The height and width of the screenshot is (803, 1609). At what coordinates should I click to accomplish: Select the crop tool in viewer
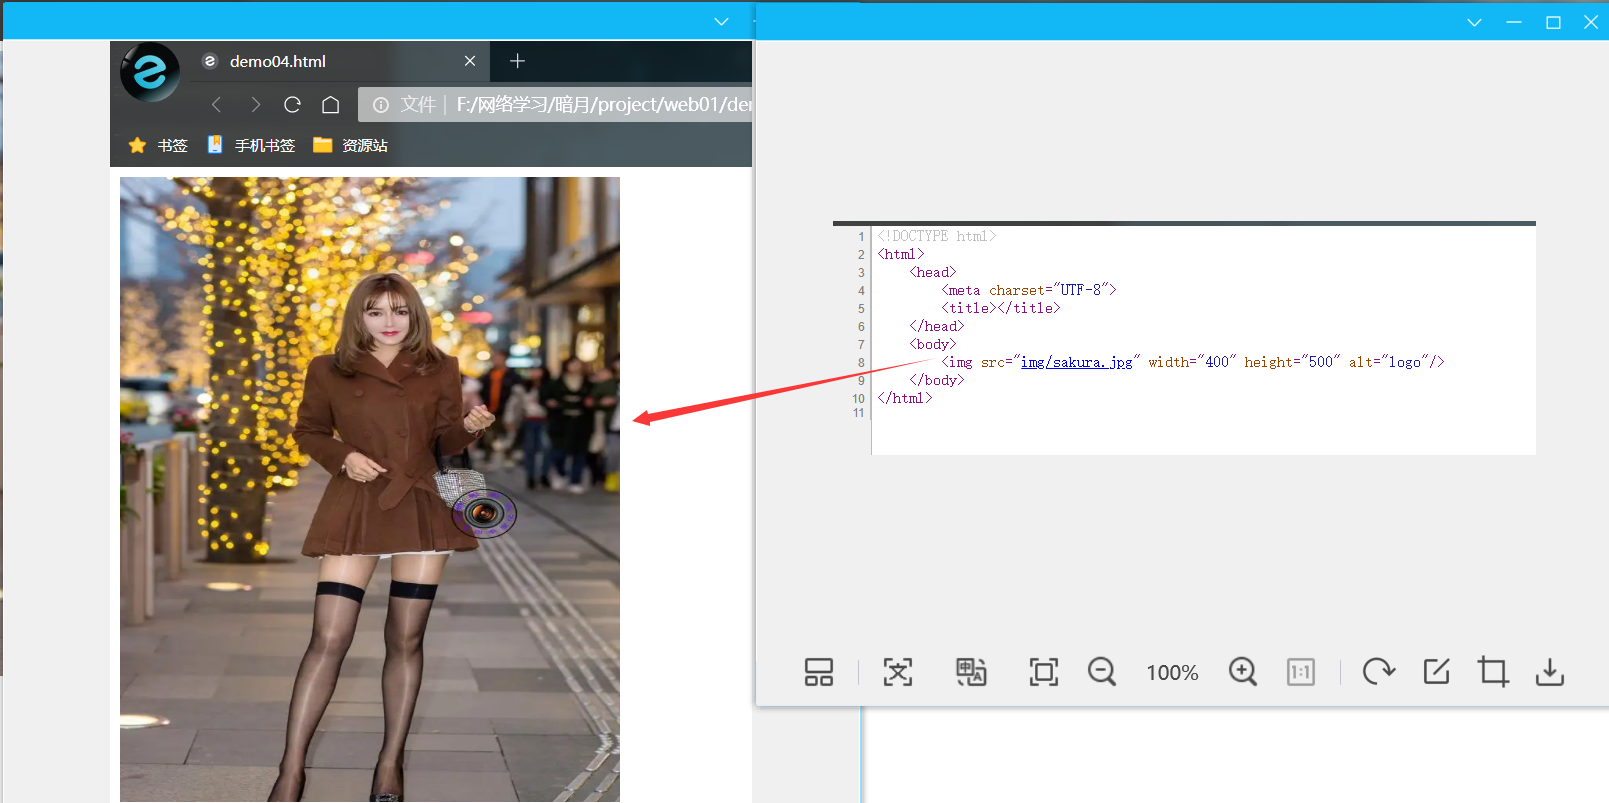[1493, 672]
